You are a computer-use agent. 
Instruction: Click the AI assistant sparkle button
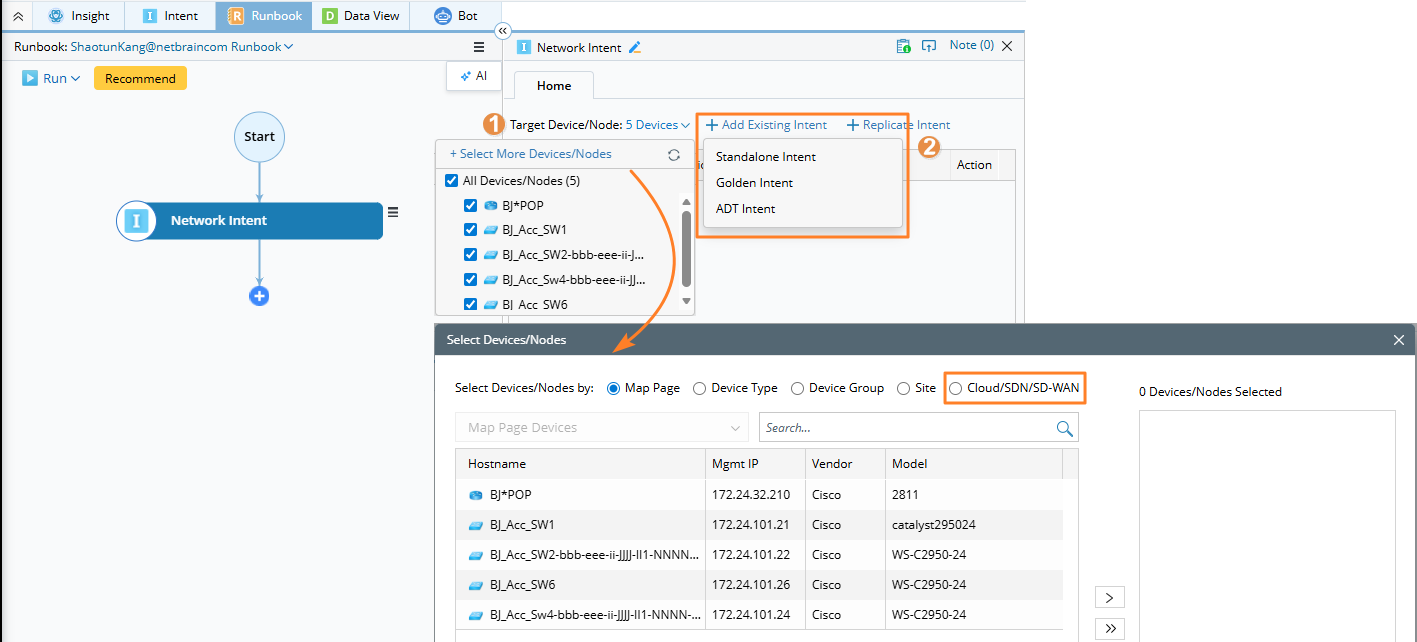coord(473,76)
